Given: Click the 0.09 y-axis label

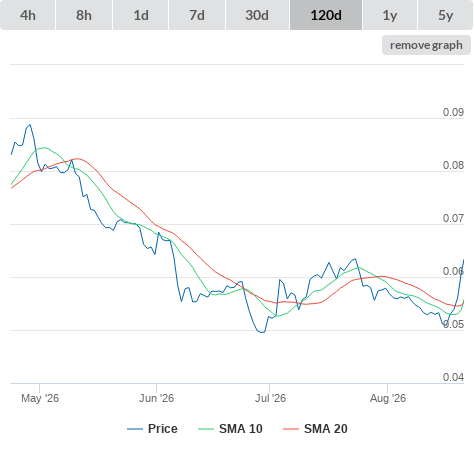Looking at the screenshot, I should click(453, 112).
